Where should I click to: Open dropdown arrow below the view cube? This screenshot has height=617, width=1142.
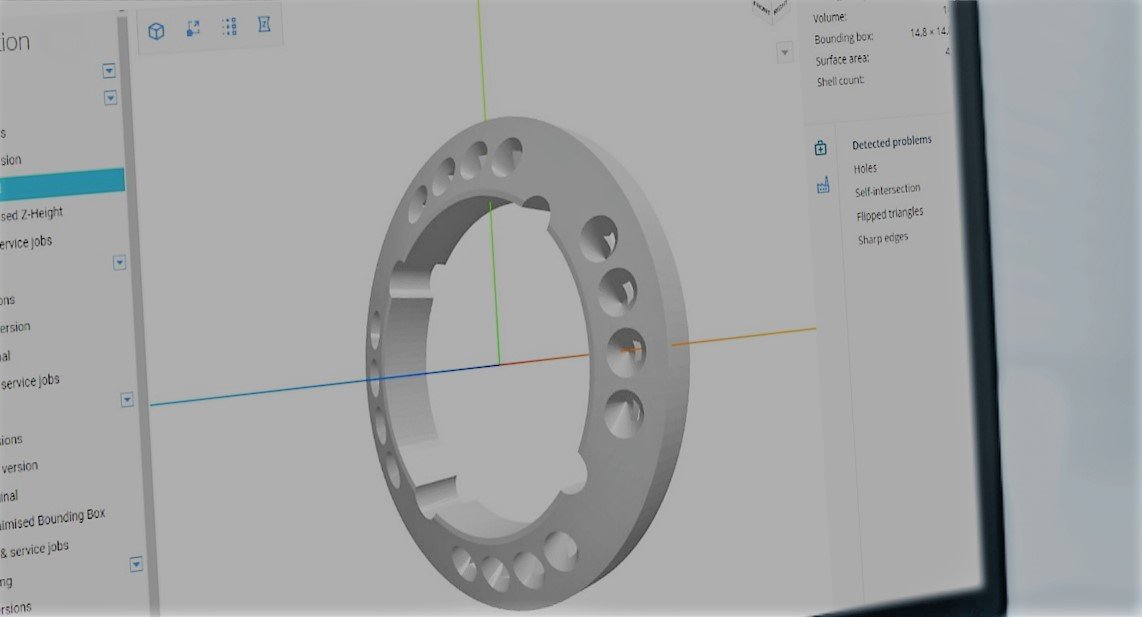click(784, 52)
